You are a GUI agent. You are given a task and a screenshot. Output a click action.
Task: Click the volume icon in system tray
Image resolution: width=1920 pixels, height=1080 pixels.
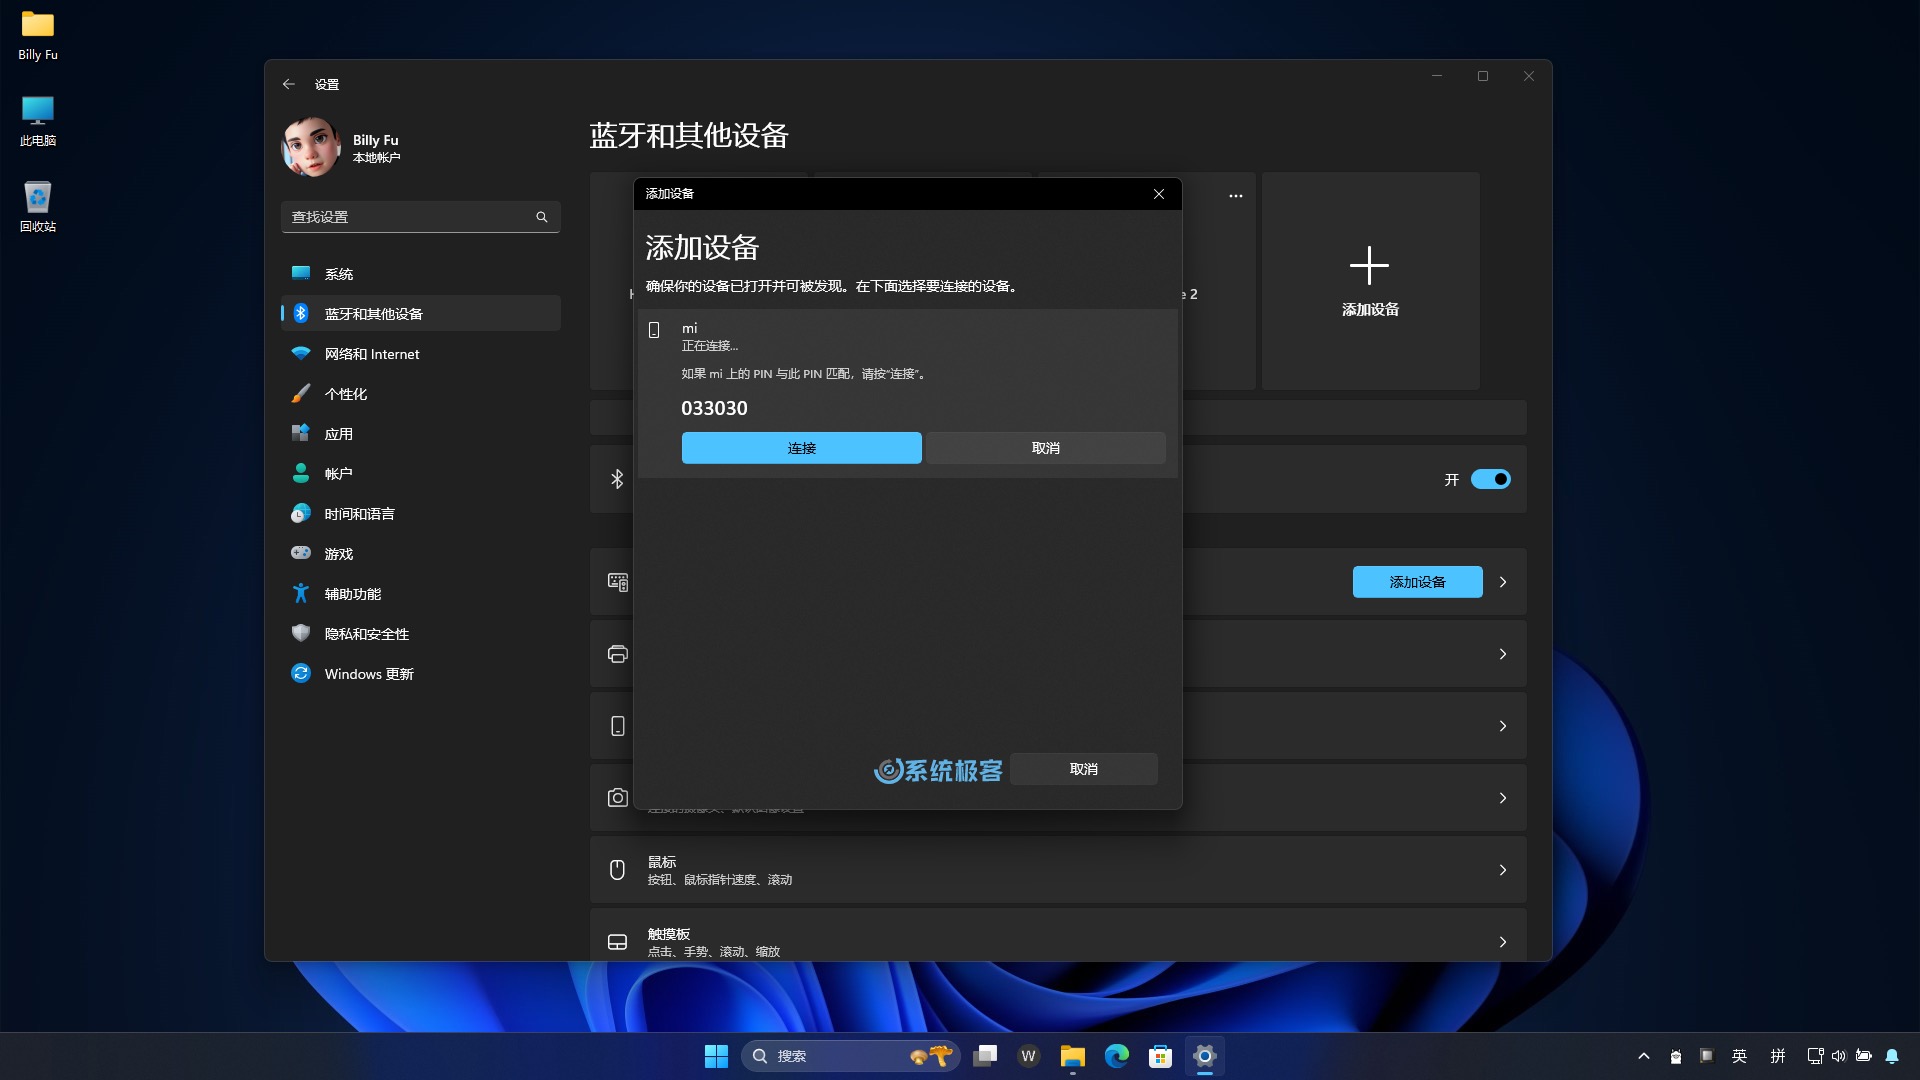point(1838,1056)
